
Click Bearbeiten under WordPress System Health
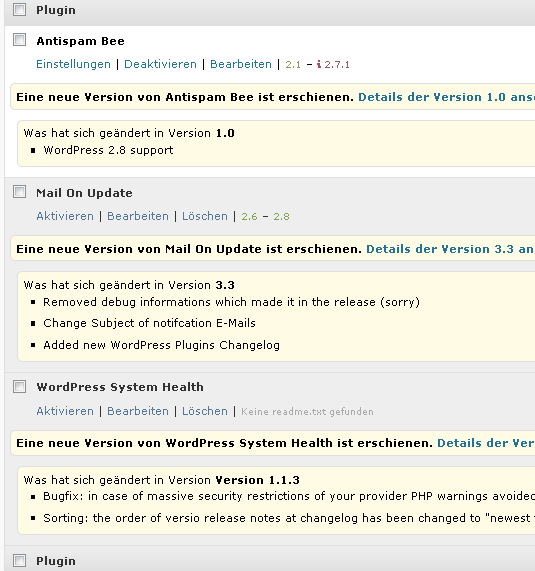[x=138, y=411]
